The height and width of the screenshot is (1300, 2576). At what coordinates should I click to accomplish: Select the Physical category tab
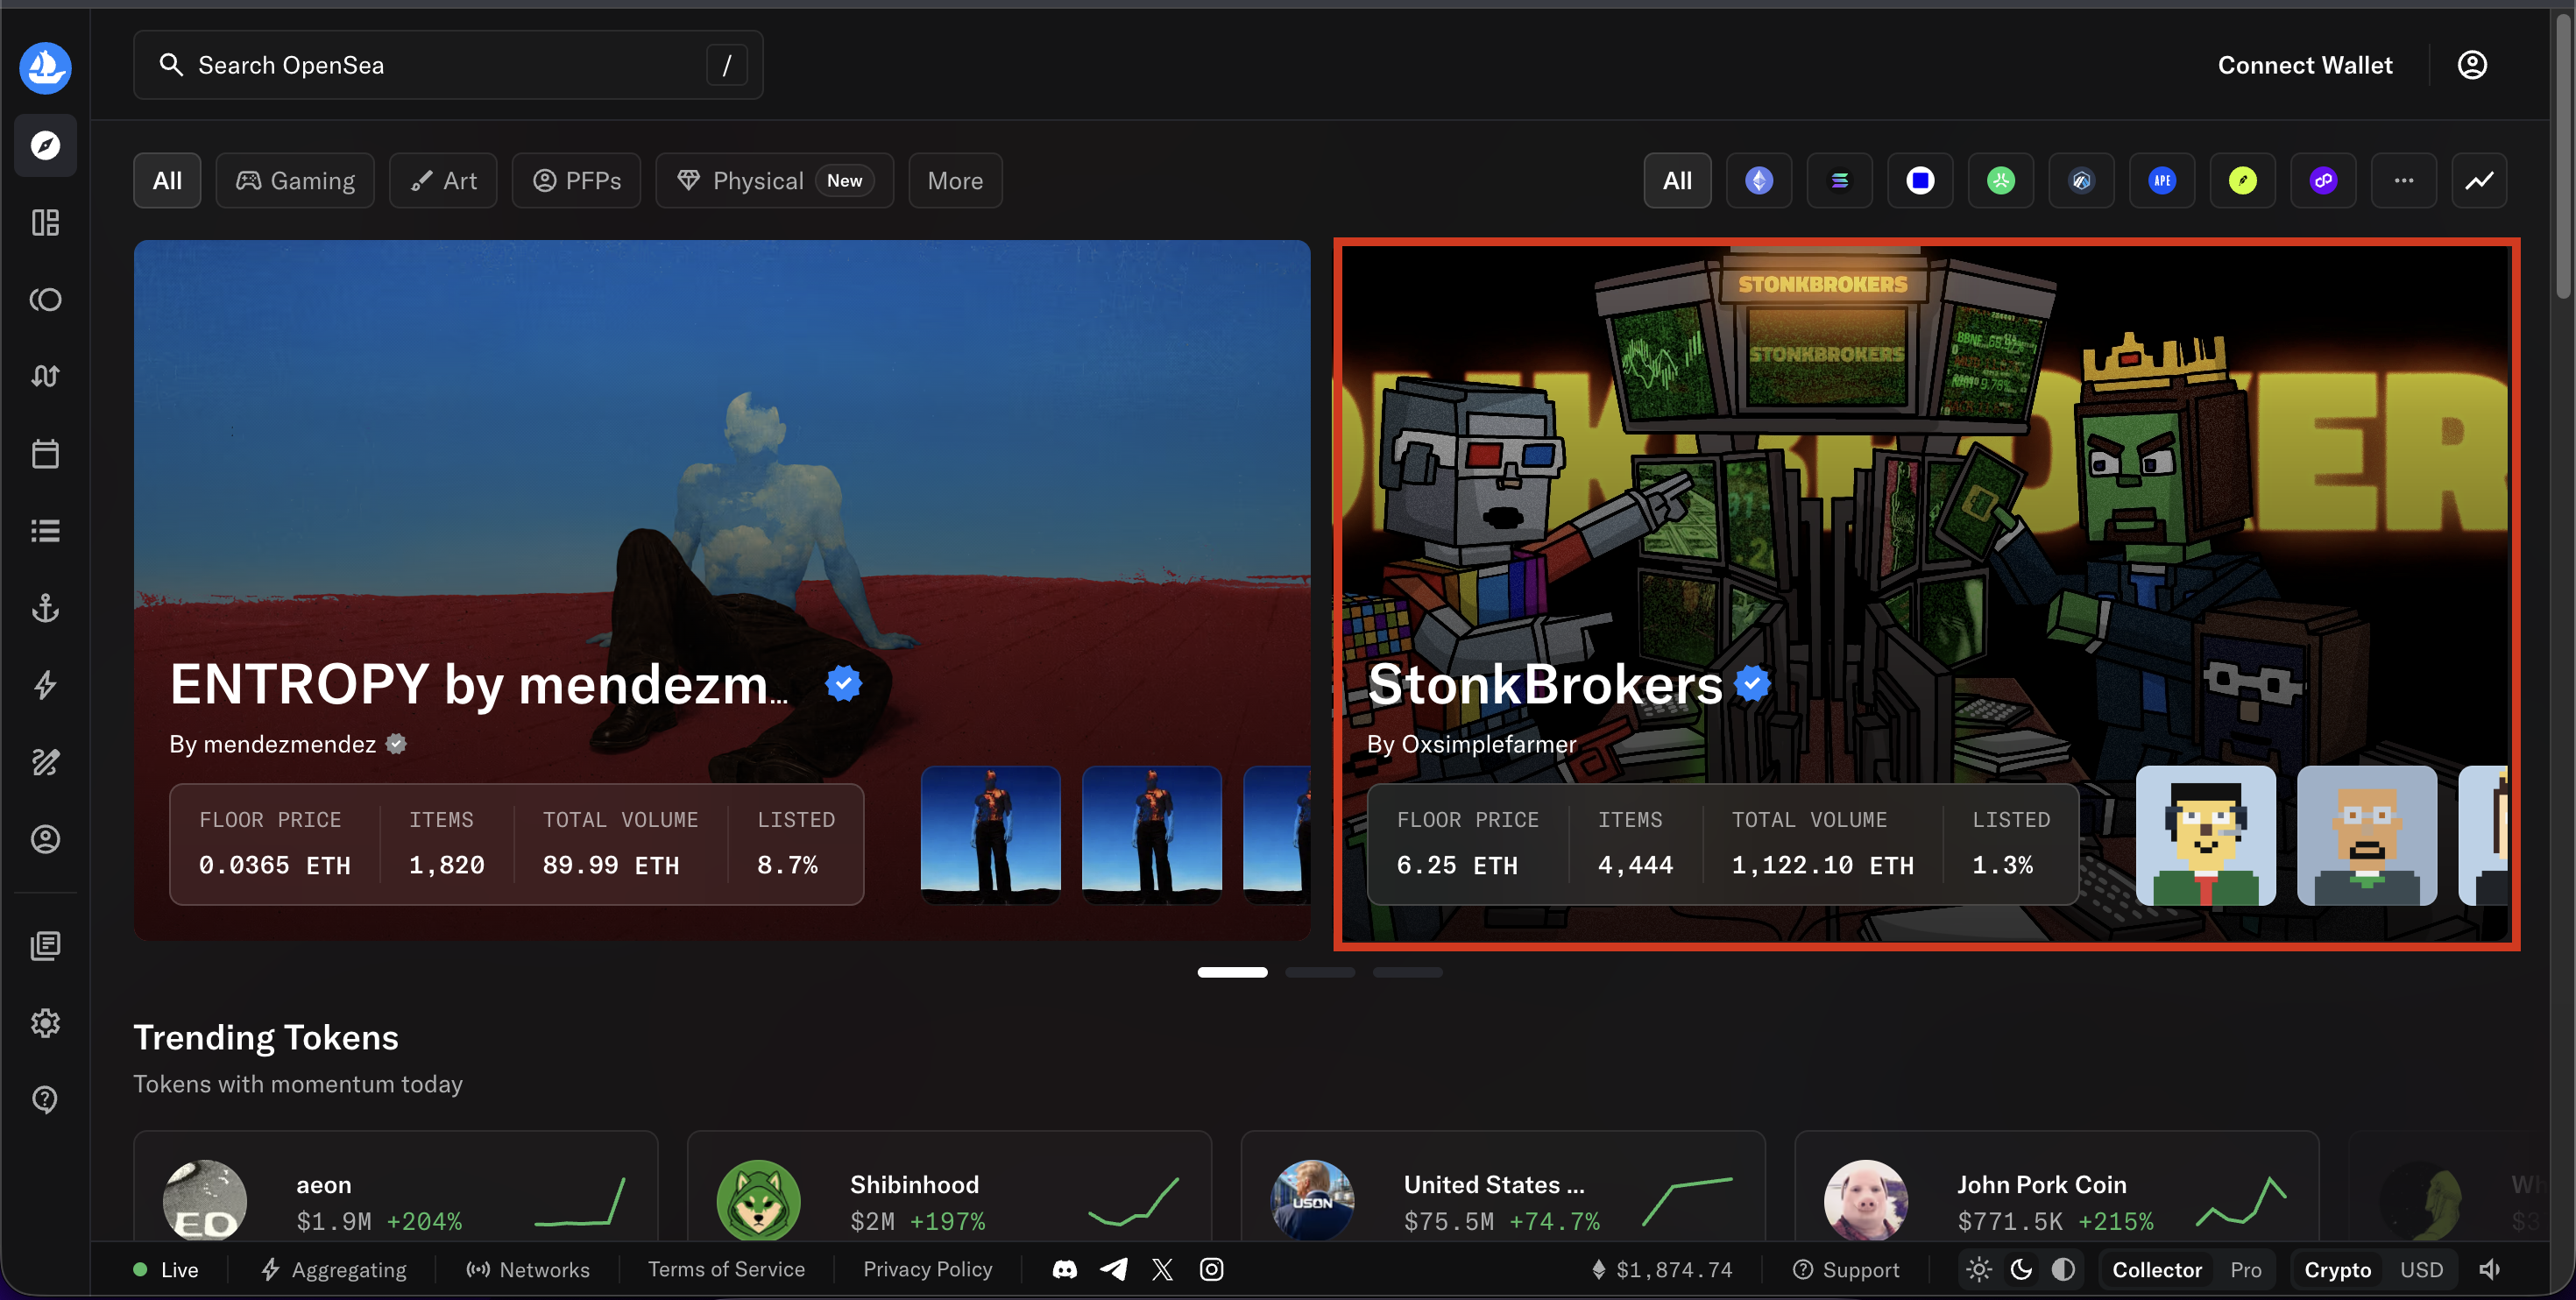coord(774,180)
